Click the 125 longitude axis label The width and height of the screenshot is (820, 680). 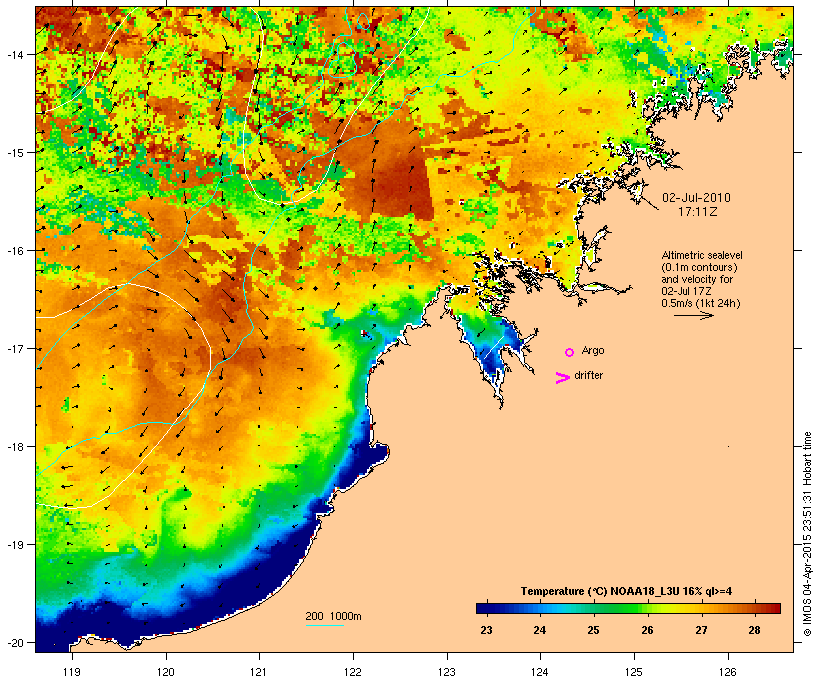click(634, 672)
